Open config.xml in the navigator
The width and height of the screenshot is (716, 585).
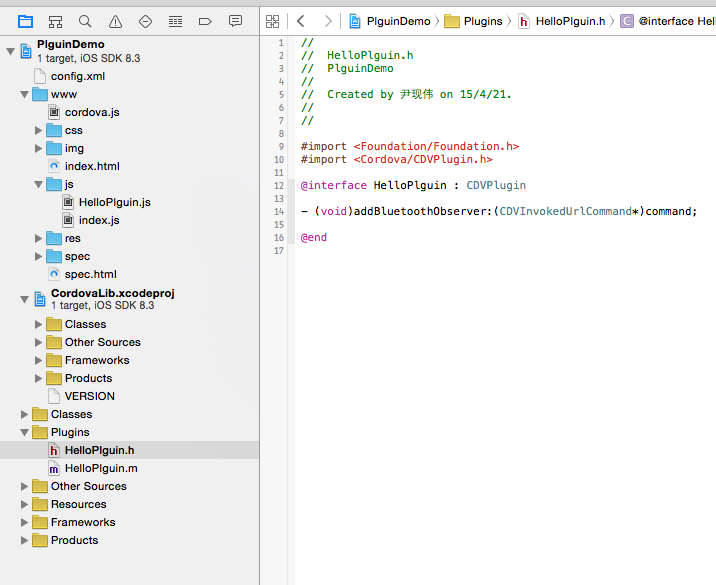(78, 76)
